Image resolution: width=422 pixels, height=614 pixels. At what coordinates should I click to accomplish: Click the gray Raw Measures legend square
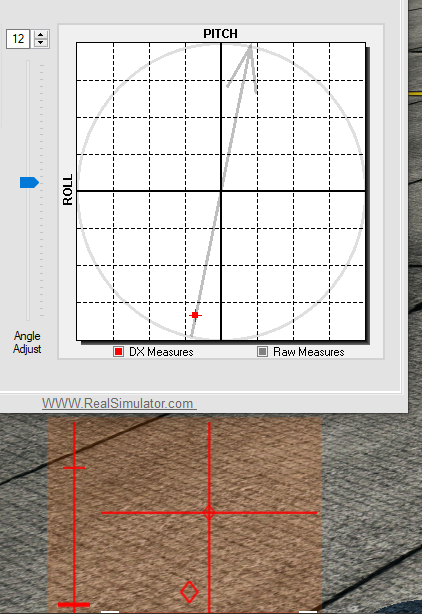pyautogui.click(x=262, y=352)
